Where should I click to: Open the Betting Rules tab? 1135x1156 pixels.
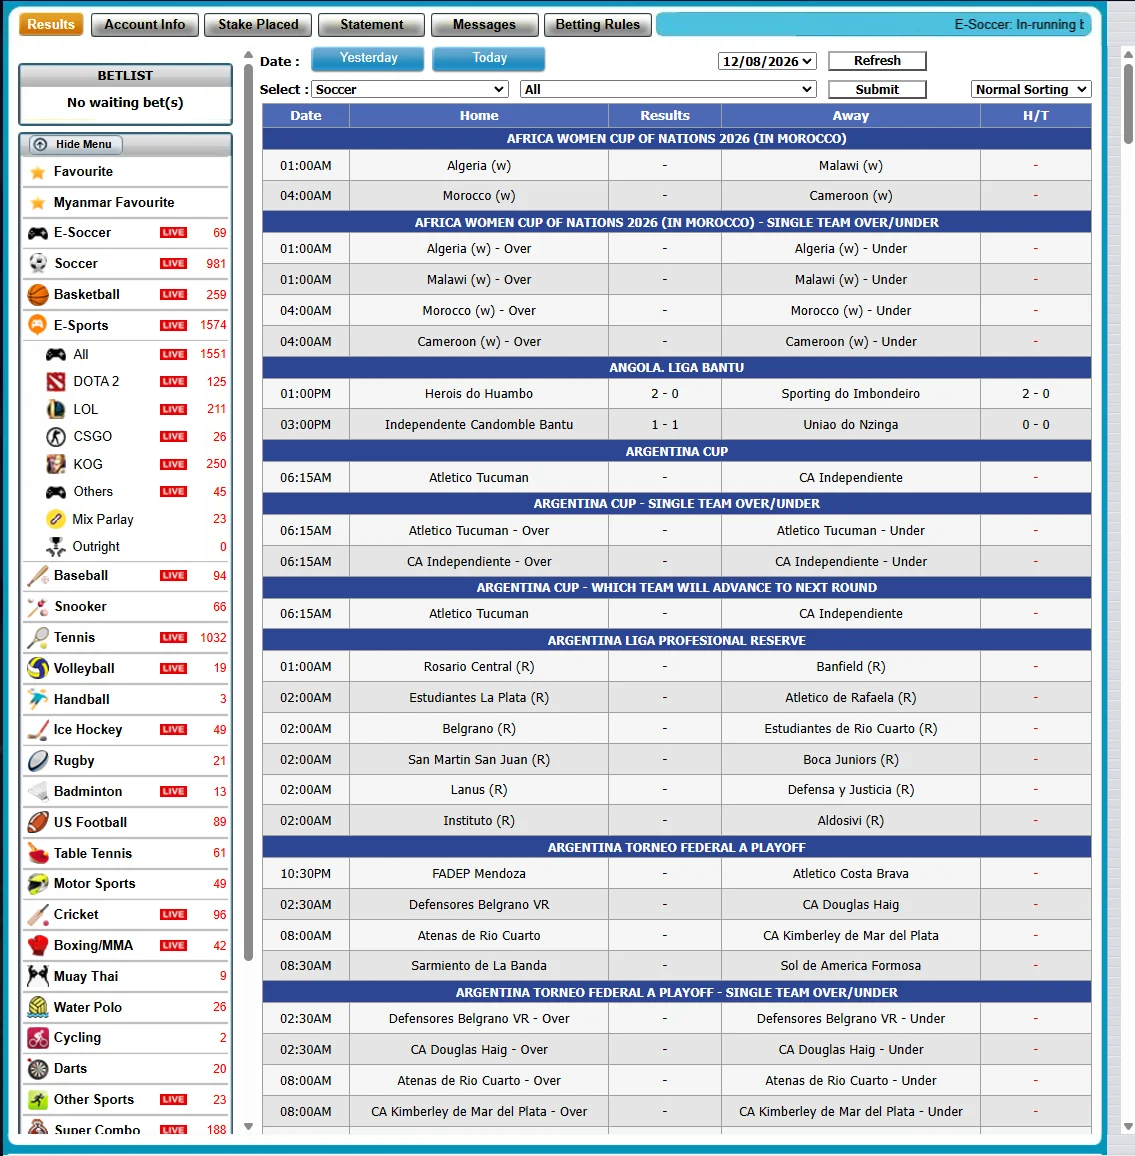[x=598, y=24]
